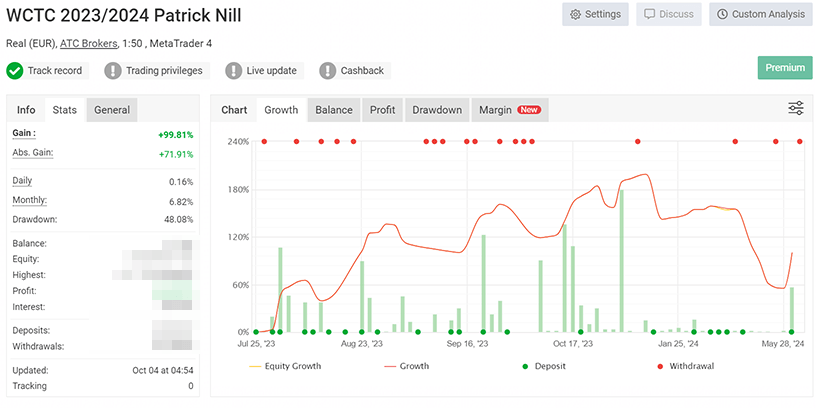
Task: Click the green Track record checkmark icon
Action: tap(15, 71)
